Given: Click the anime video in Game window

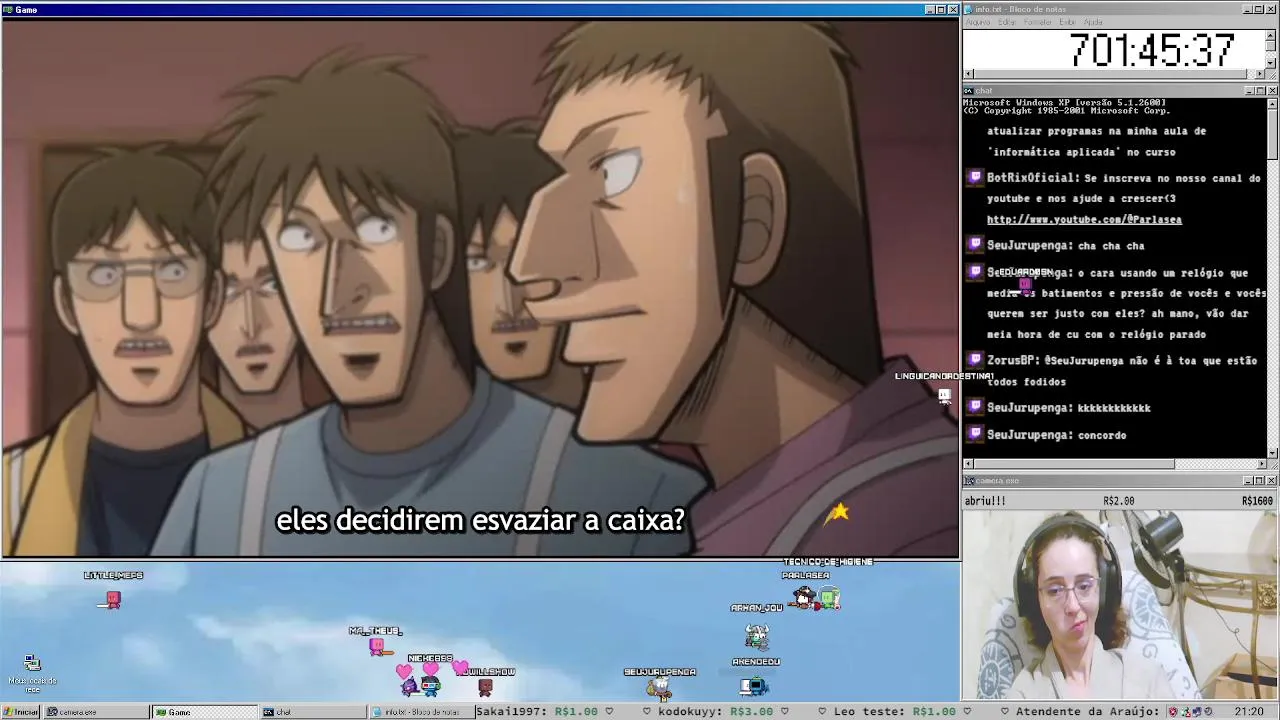Looking at the screenshot, I should [480, 287].
